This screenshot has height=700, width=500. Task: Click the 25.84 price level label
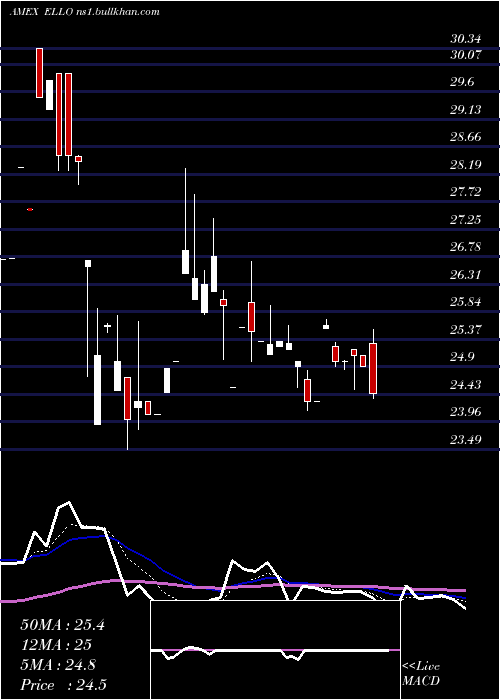coord(466,302)
